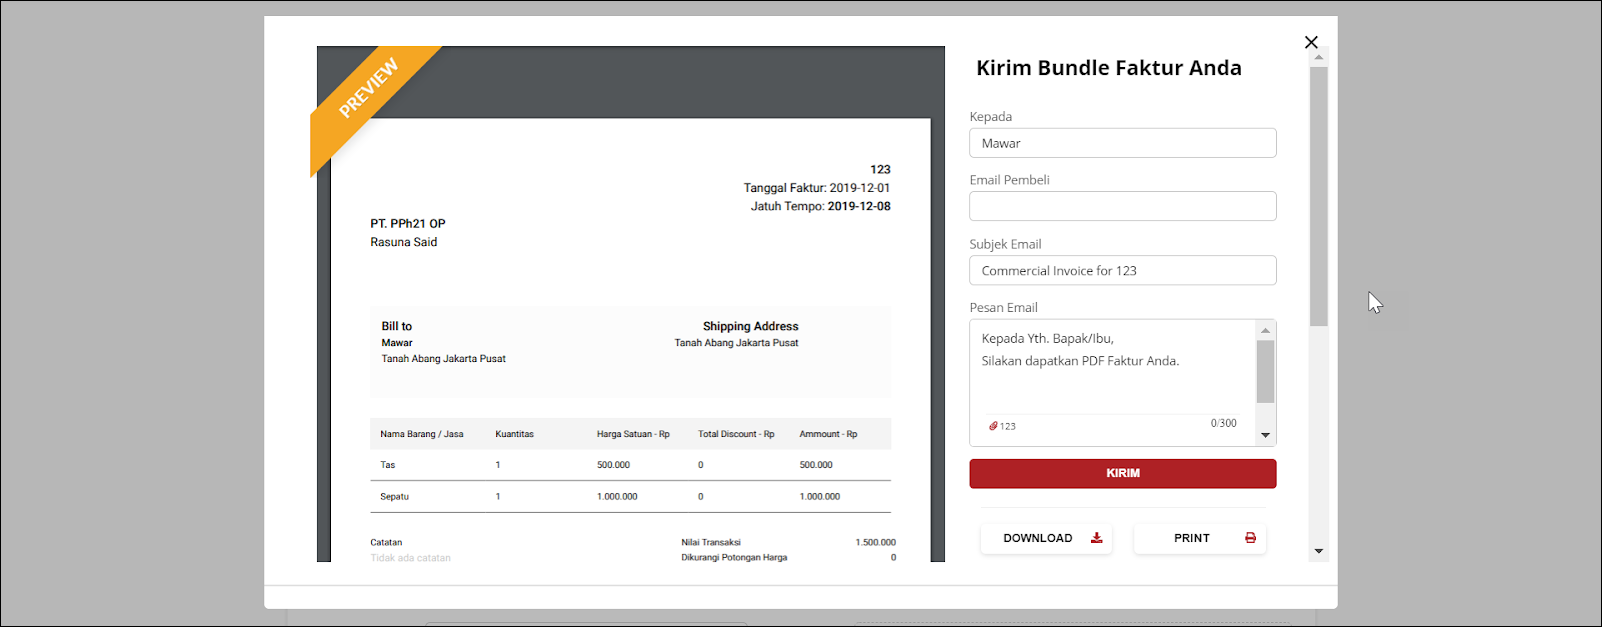Edit the Subjek Email field
This screenshot has height=627, width=1602.
coord(1122,271)
